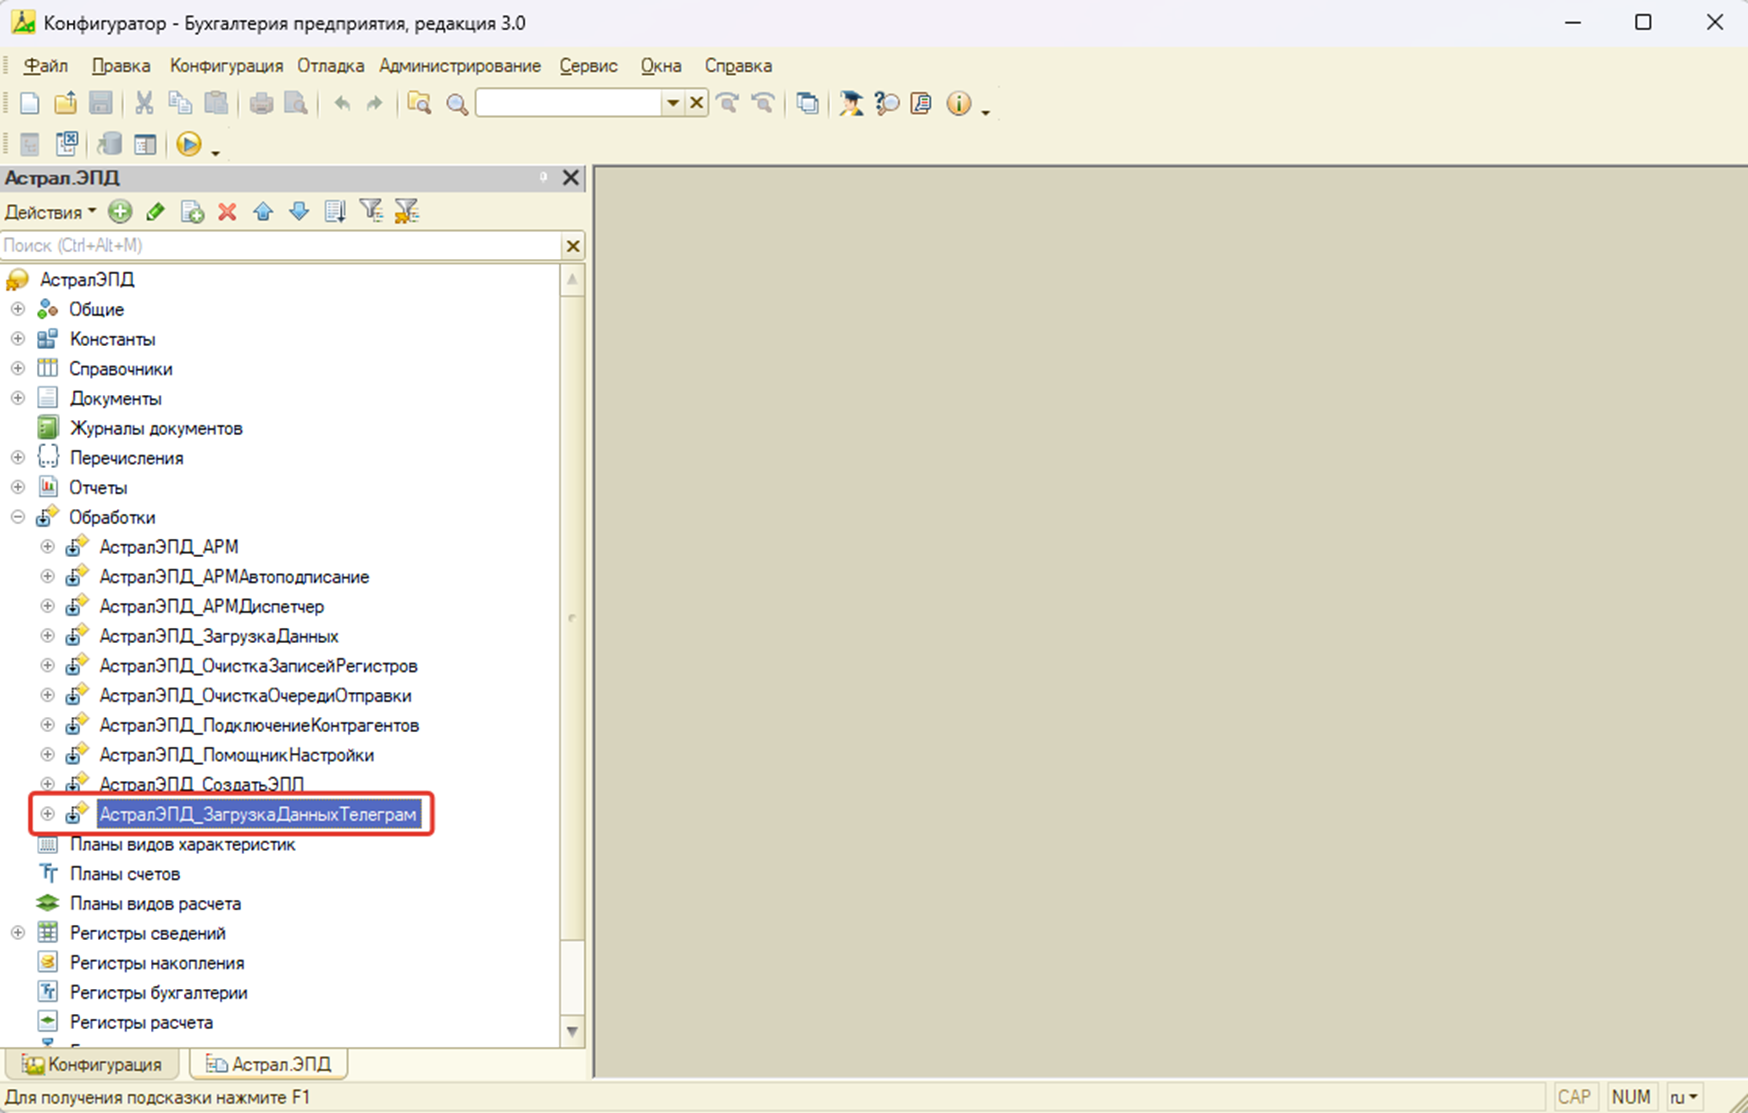Viewport: 1748px width, 1113px height.
Task: Click Sort list icon in panel
Action: (x=335, y=211)
